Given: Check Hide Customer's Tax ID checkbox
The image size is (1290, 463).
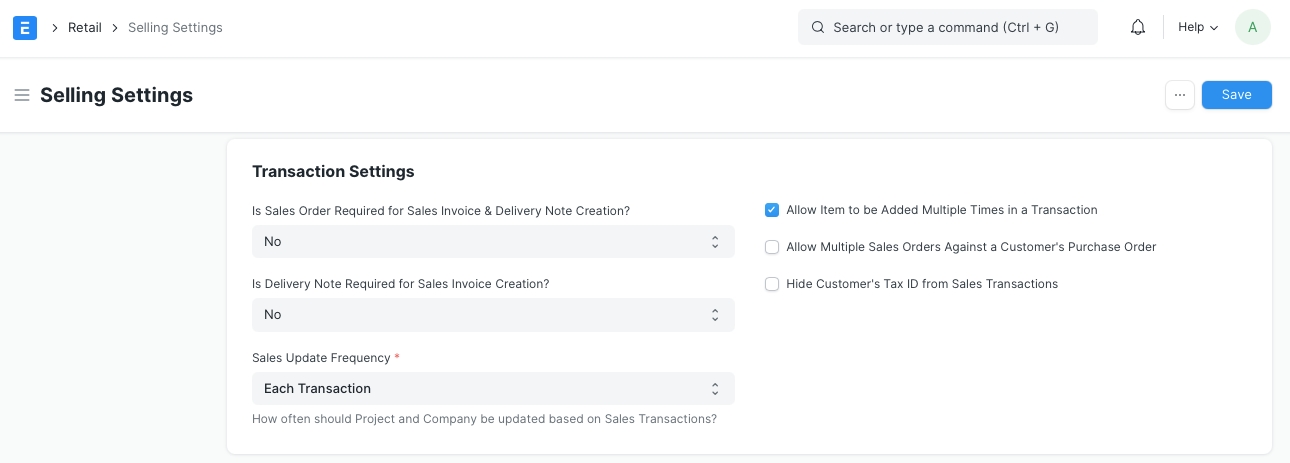Looking at the screenshot, I should [772, 284].
